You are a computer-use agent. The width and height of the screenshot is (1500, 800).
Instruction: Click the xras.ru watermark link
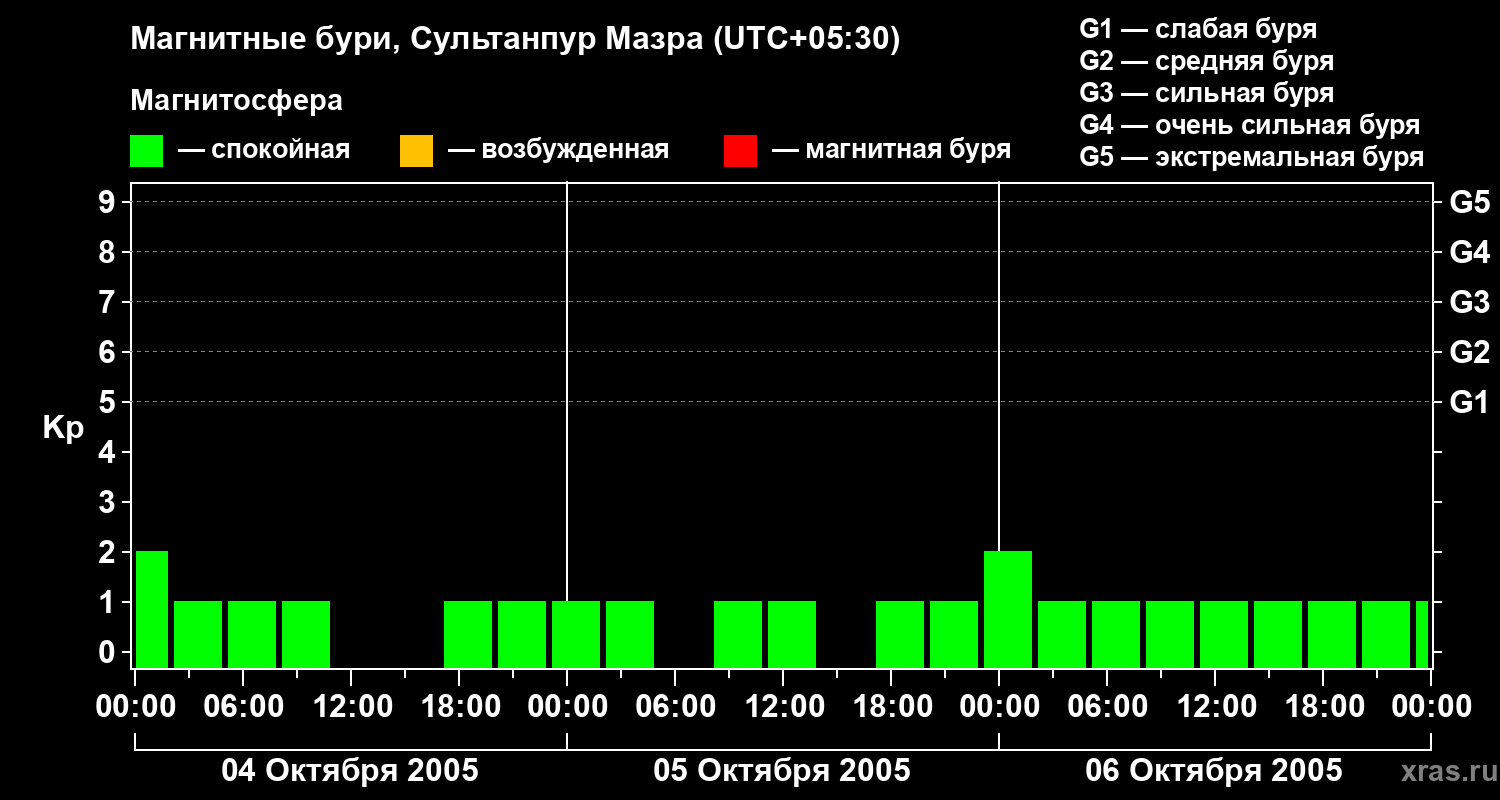tap(1445, 772)
